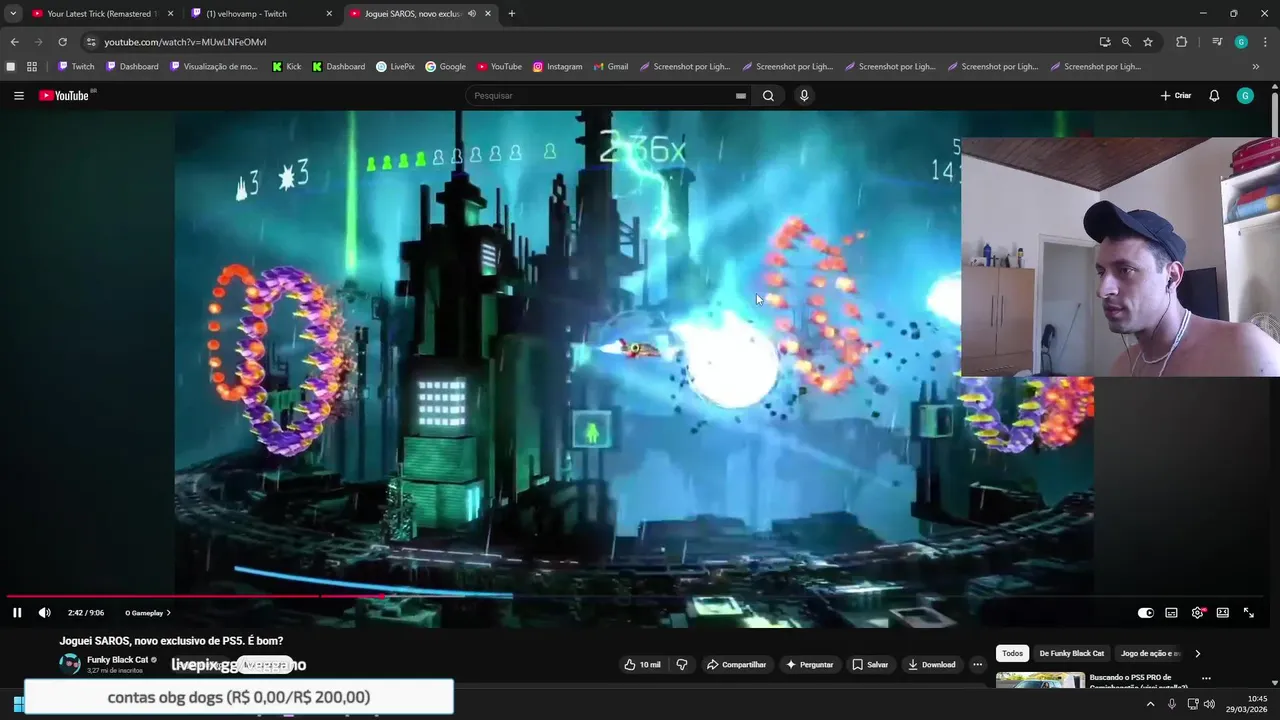Image resolution: width=1280 pixels, height=720 pixels.
Task: Open the Google bookmark
Action: [x=446, y=67]
